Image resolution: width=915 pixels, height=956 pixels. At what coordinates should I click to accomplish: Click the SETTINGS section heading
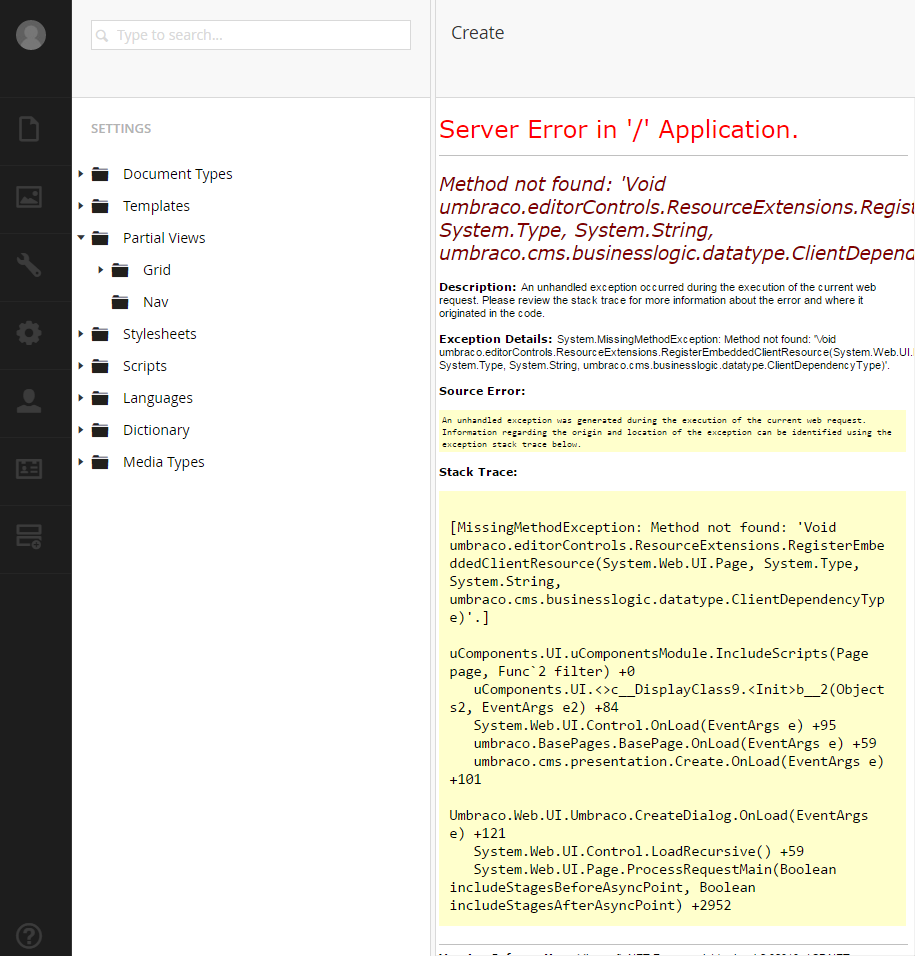point(121,129)
